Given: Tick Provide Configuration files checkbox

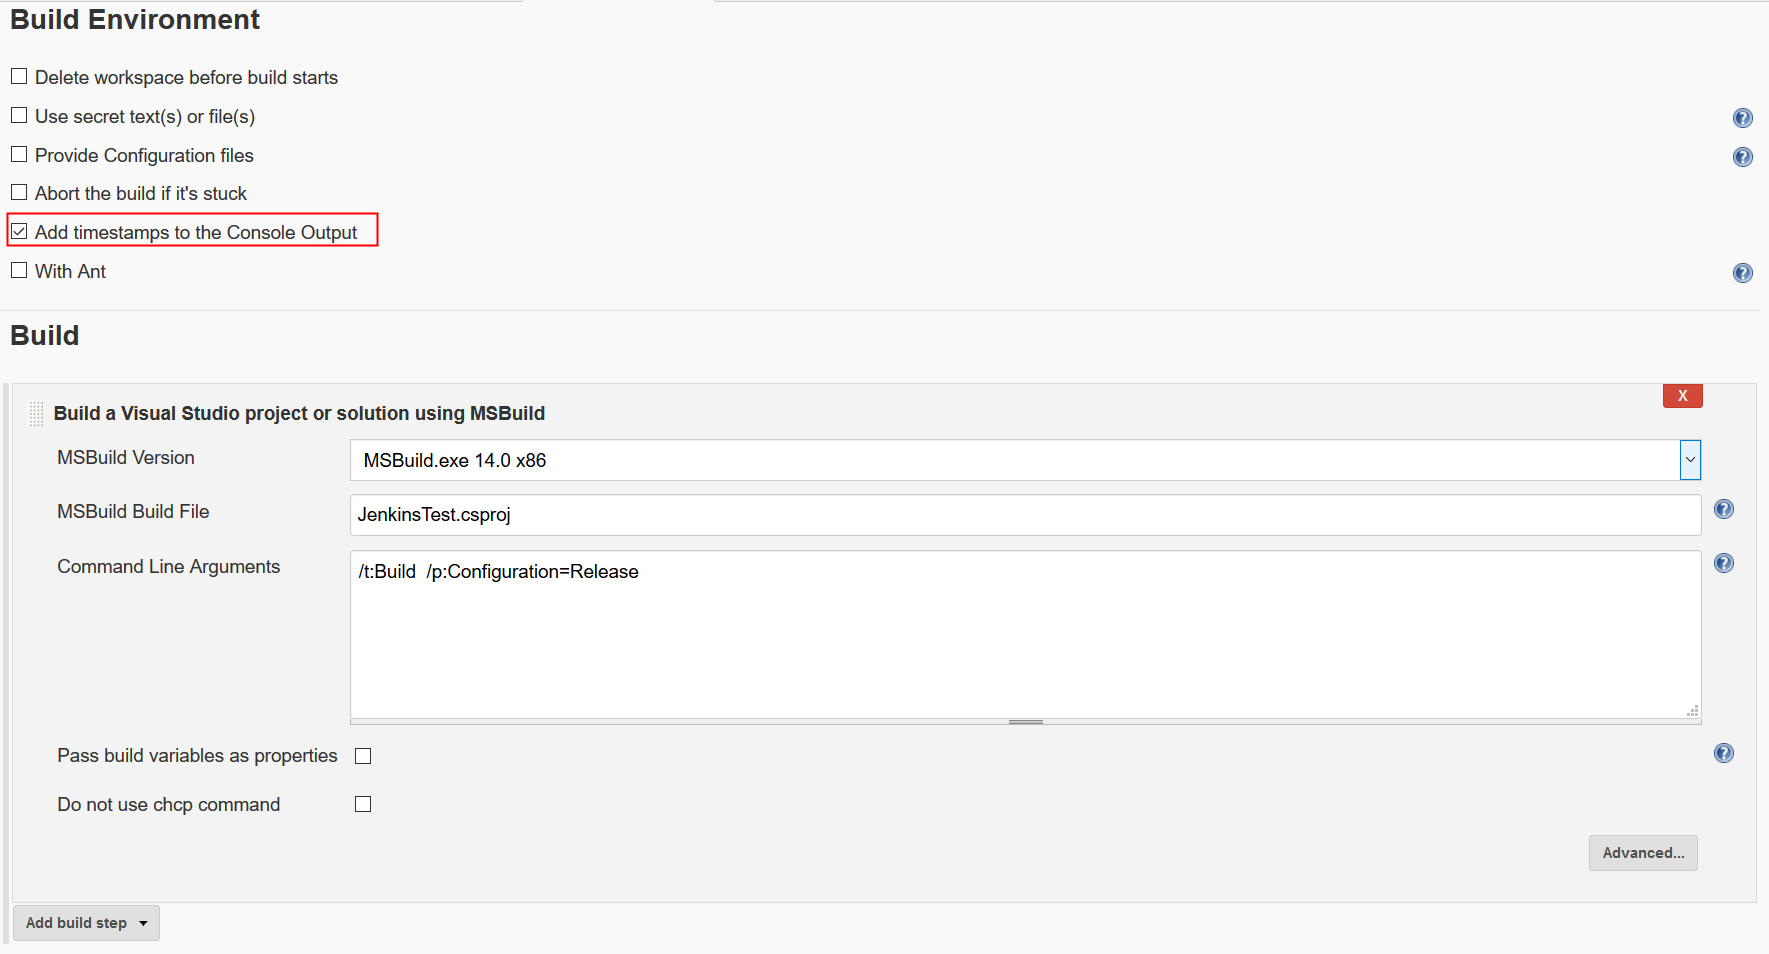Looking at the screenshot, I should point(19,155).
